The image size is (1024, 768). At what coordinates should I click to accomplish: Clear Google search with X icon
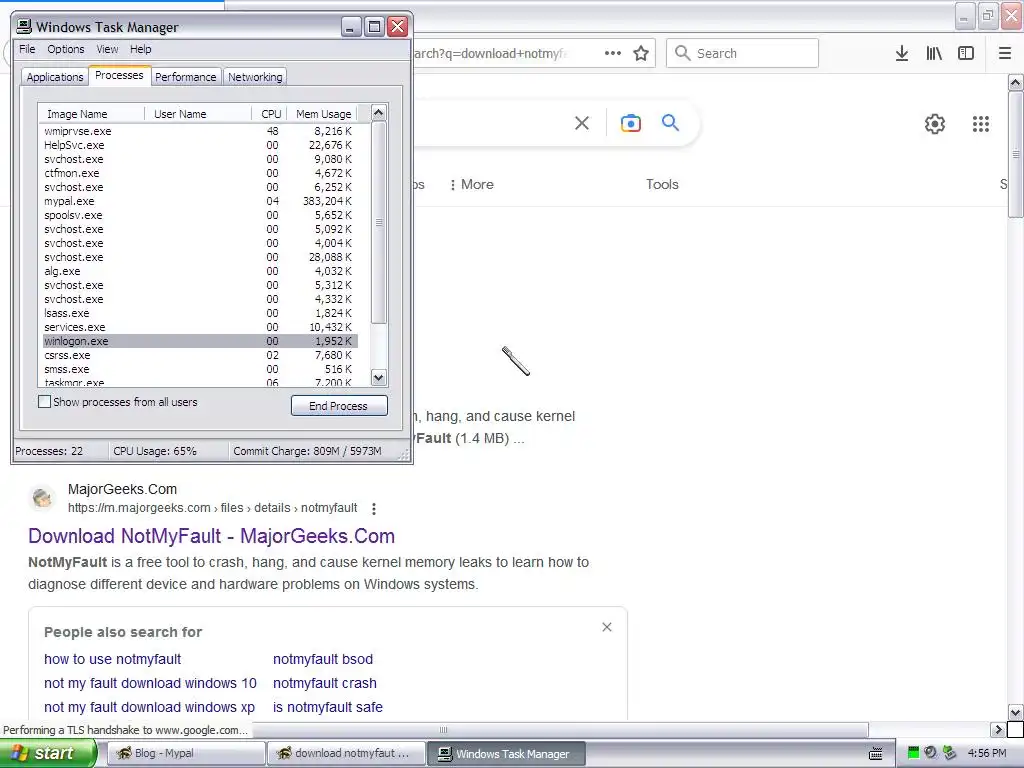click(582, 123)
